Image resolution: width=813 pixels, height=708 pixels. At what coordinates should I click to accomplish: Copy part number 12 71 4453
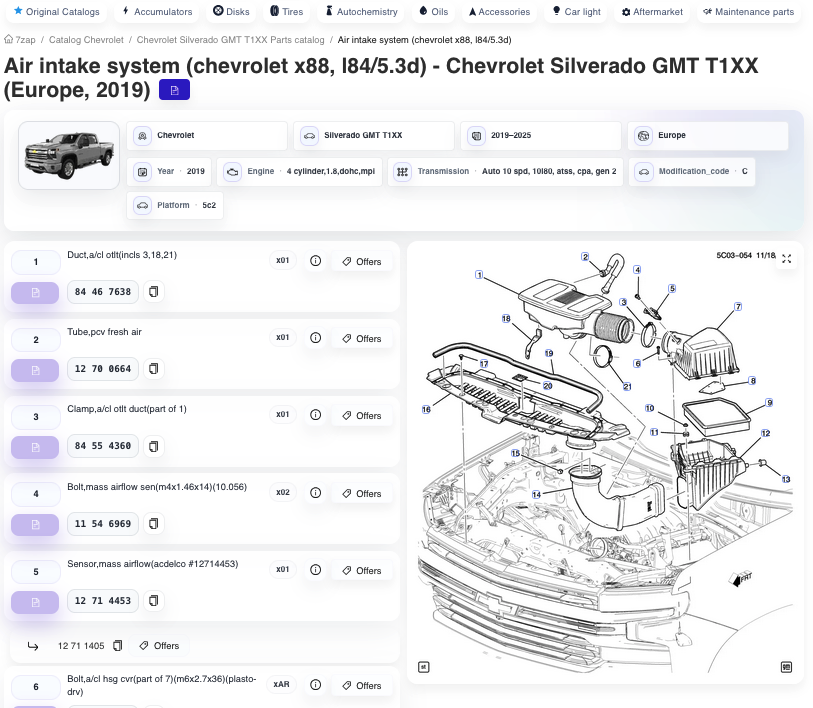tap(153, 601)
